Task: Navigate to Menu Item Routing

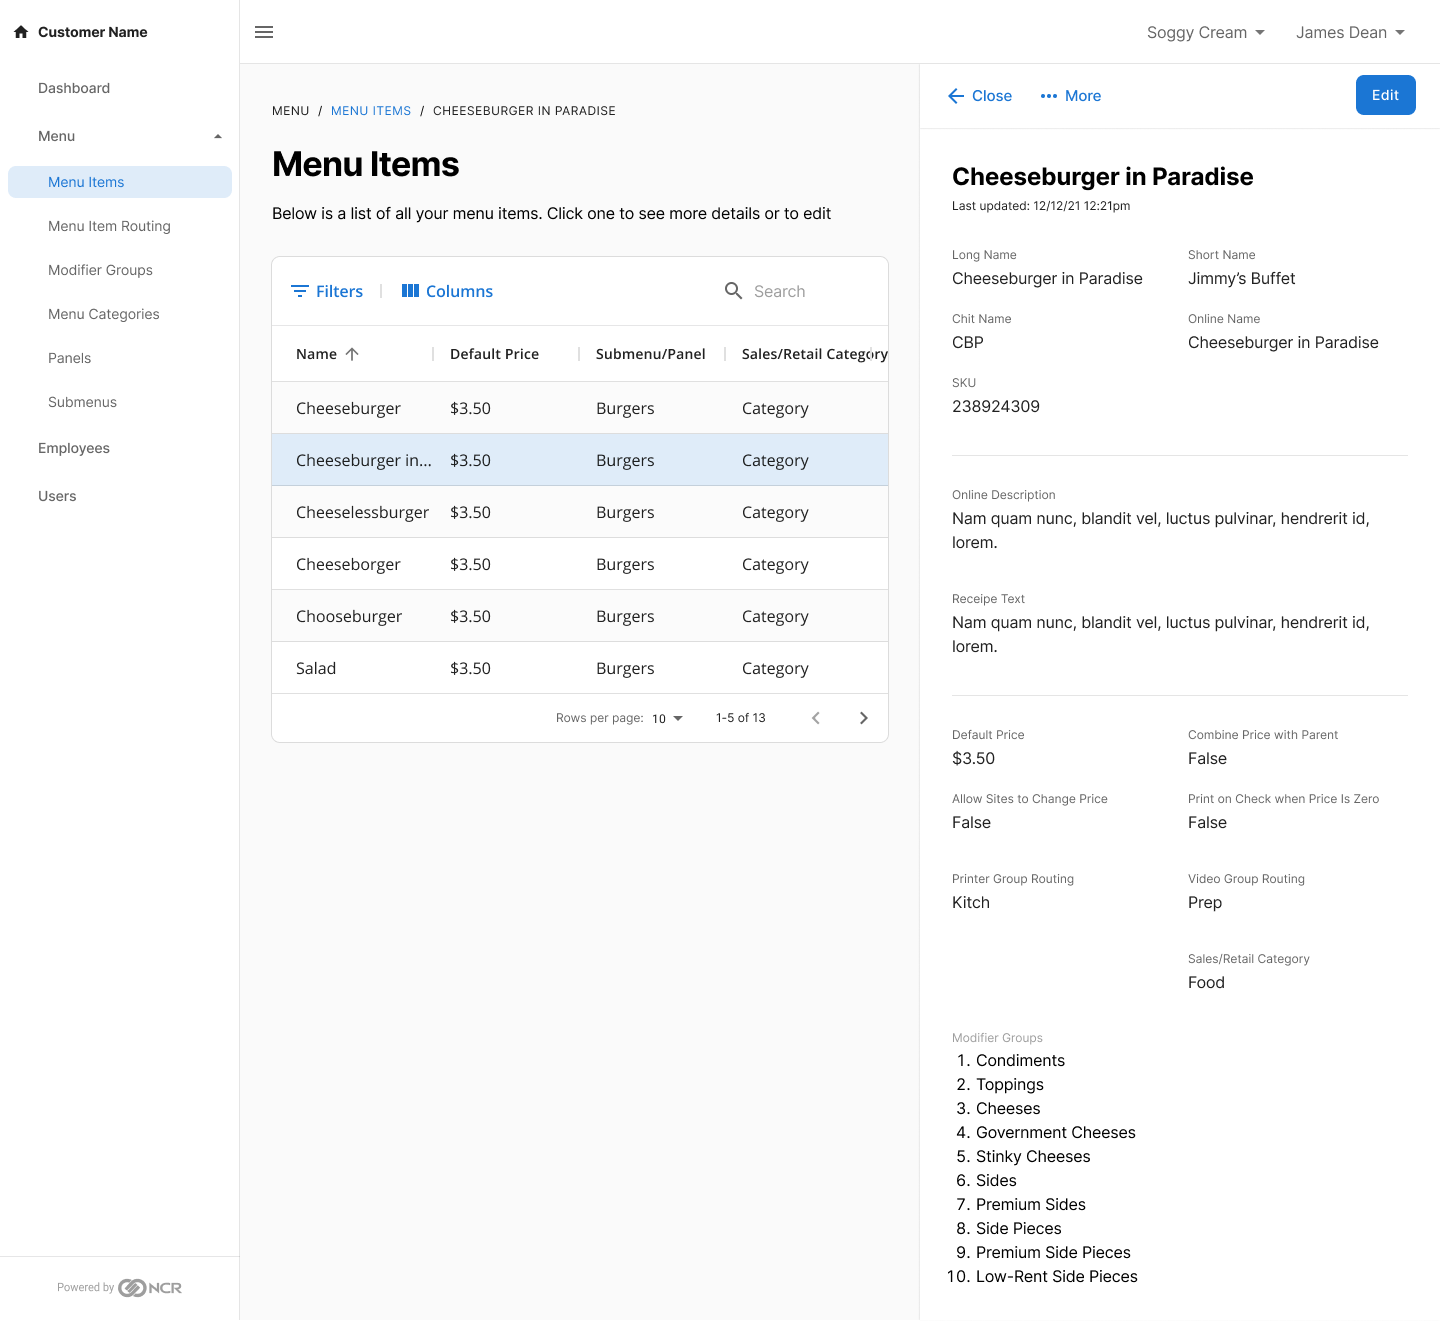Action: coord(109,226)
